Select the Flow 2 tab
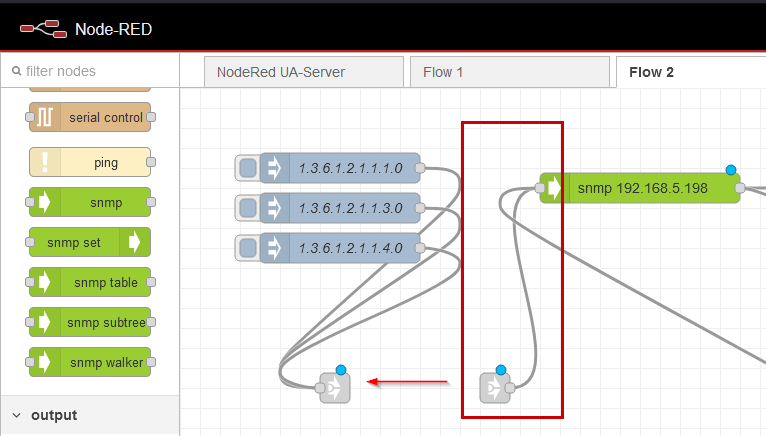Screen dimensions: 766x436 [x=691, y=72]
